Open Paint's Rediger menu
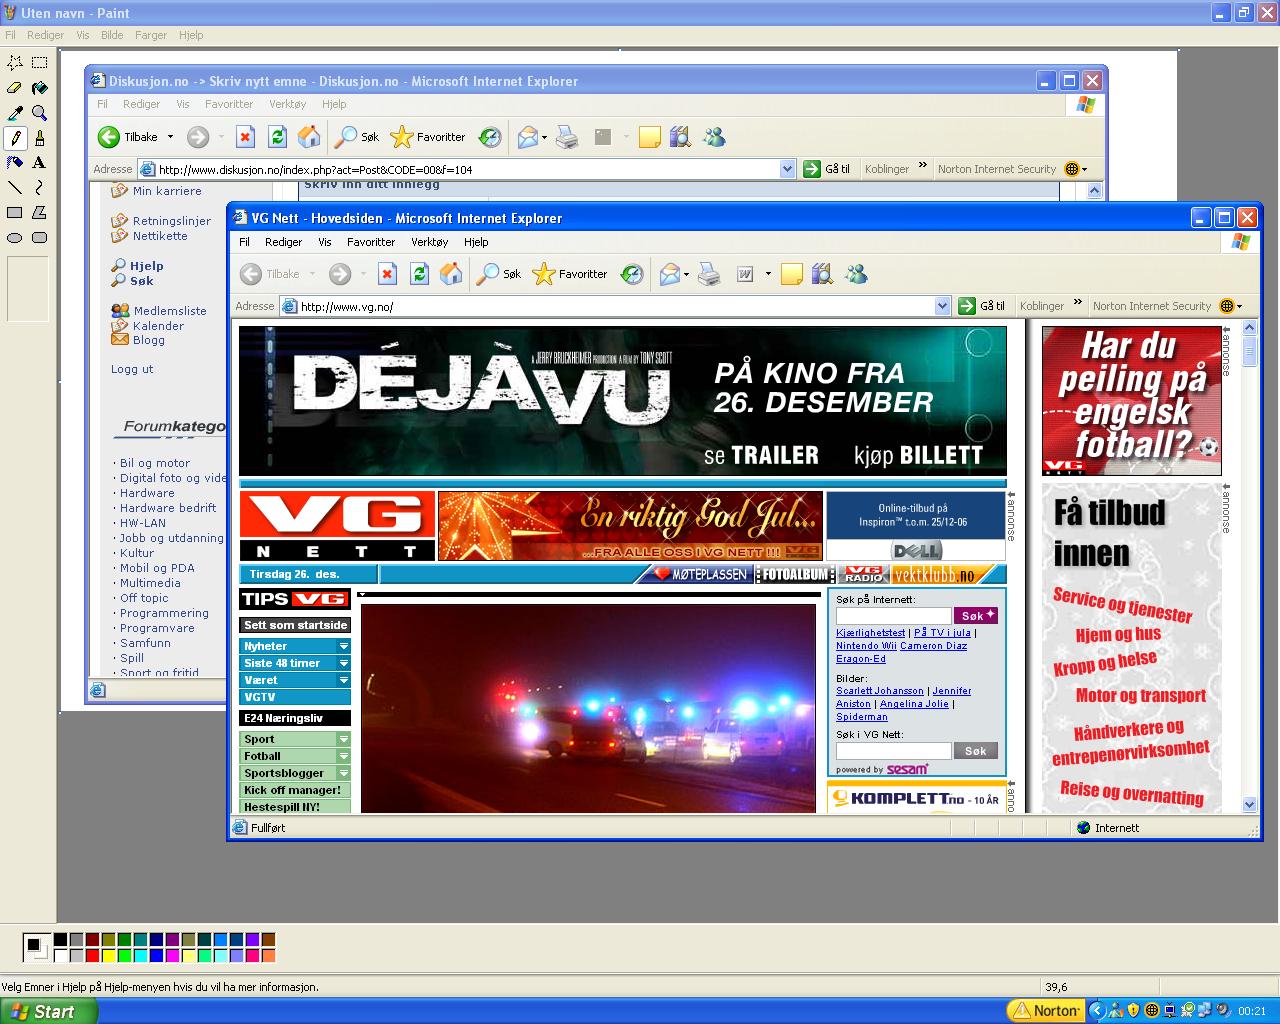The height and width of the screenshot is (1024, 1280). [46, 35]
